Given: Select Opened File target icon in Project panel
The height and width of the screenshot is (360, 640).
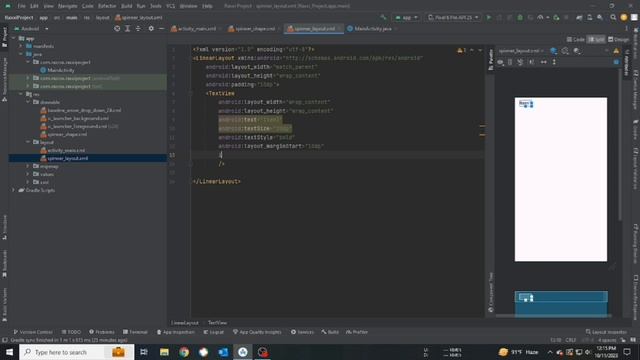Looking at the screenshot, I should pos(117,29).
